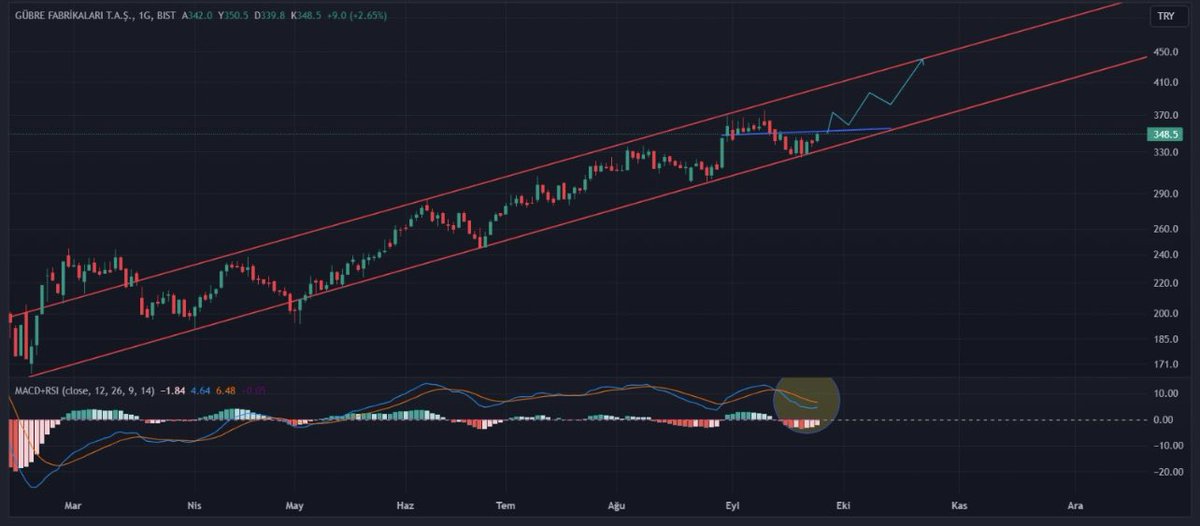Click the 370.0 price axis label
Screen dimensions: 1200x526
1168,116
